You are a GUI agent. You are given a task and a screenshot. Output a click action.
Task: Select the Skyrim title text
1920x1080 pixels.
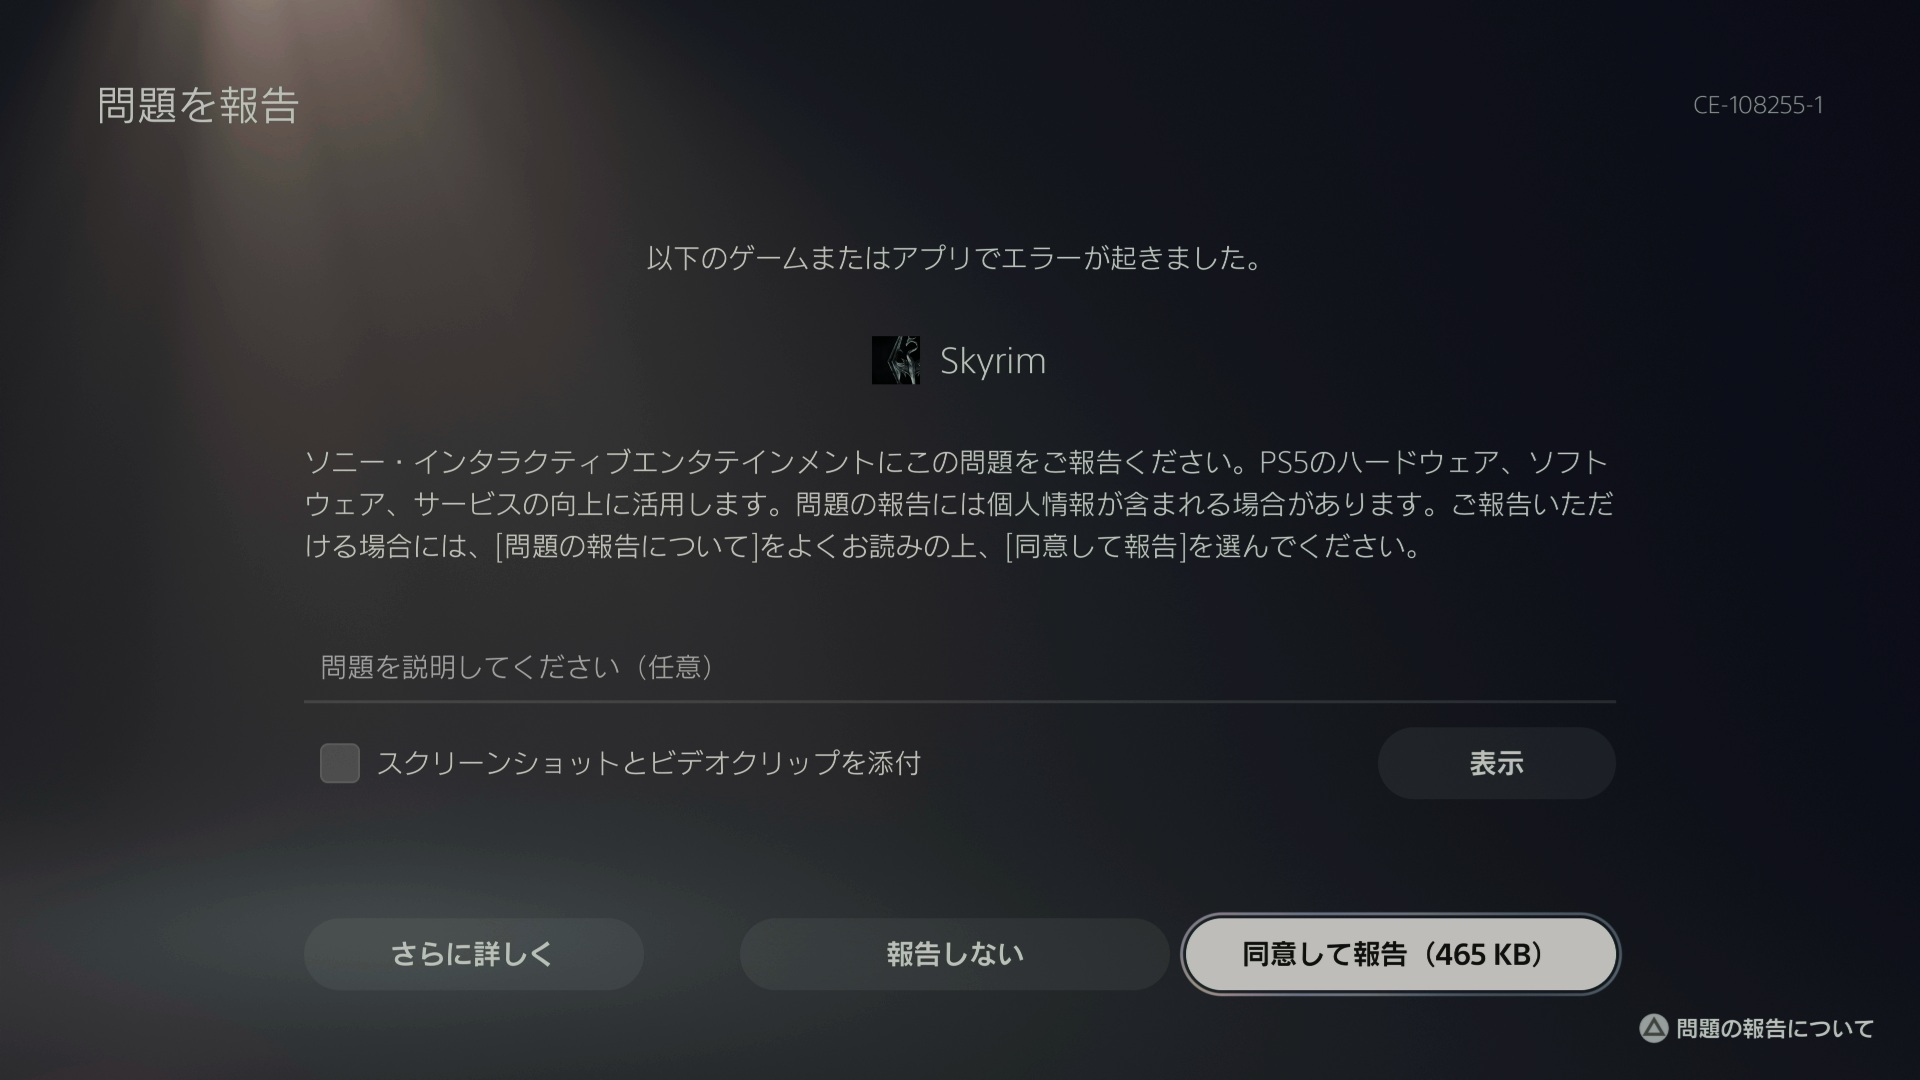[x=993, y=361]
